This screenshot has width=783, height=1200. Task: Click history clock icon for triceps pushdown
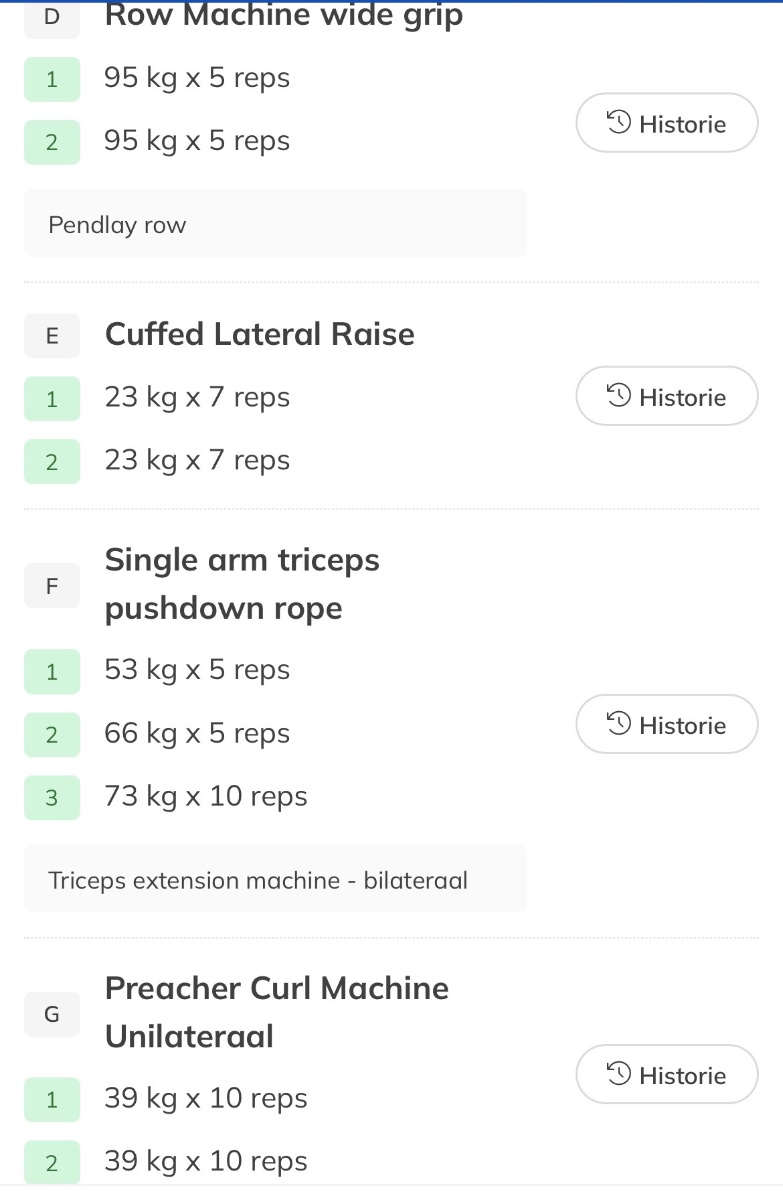point(620,724)
